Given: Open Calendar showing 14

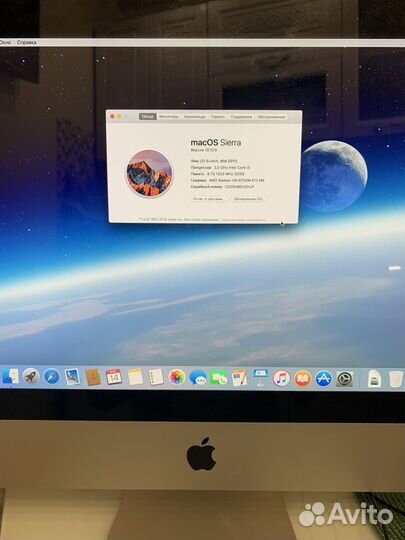Looking at the screenshot, I should [114, 377].
